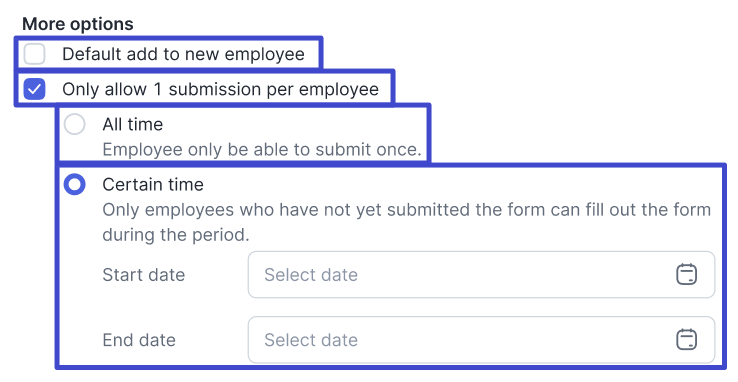Viewport: 738px width, 382px height.
Task: Click the "during the period." text line
Action: 176,234
